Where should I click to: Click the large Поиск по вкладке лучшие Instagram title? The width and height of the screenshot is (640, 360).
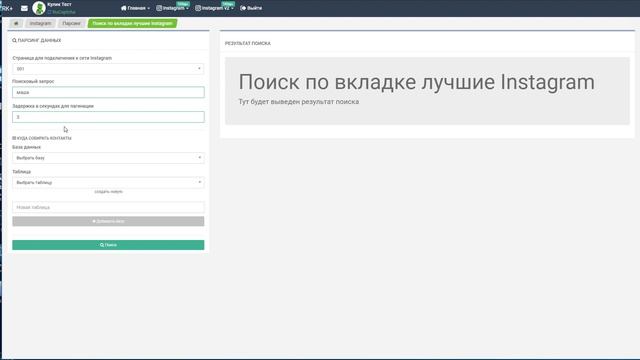pos(416,82)
